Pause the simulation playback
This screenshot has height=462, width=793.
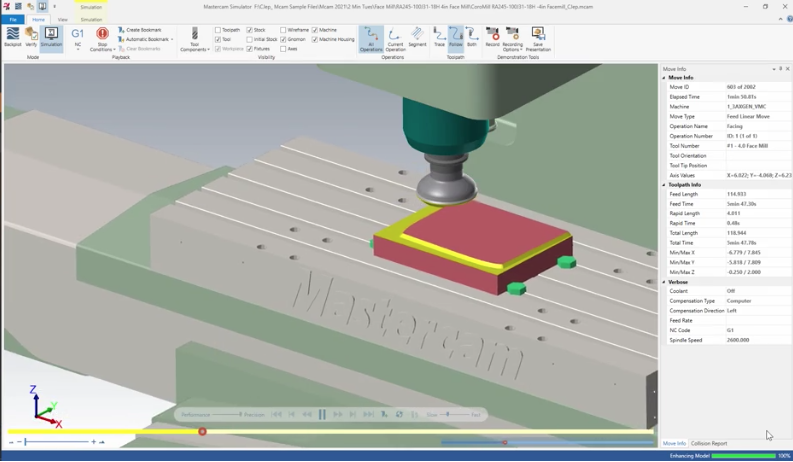[322, 414]
